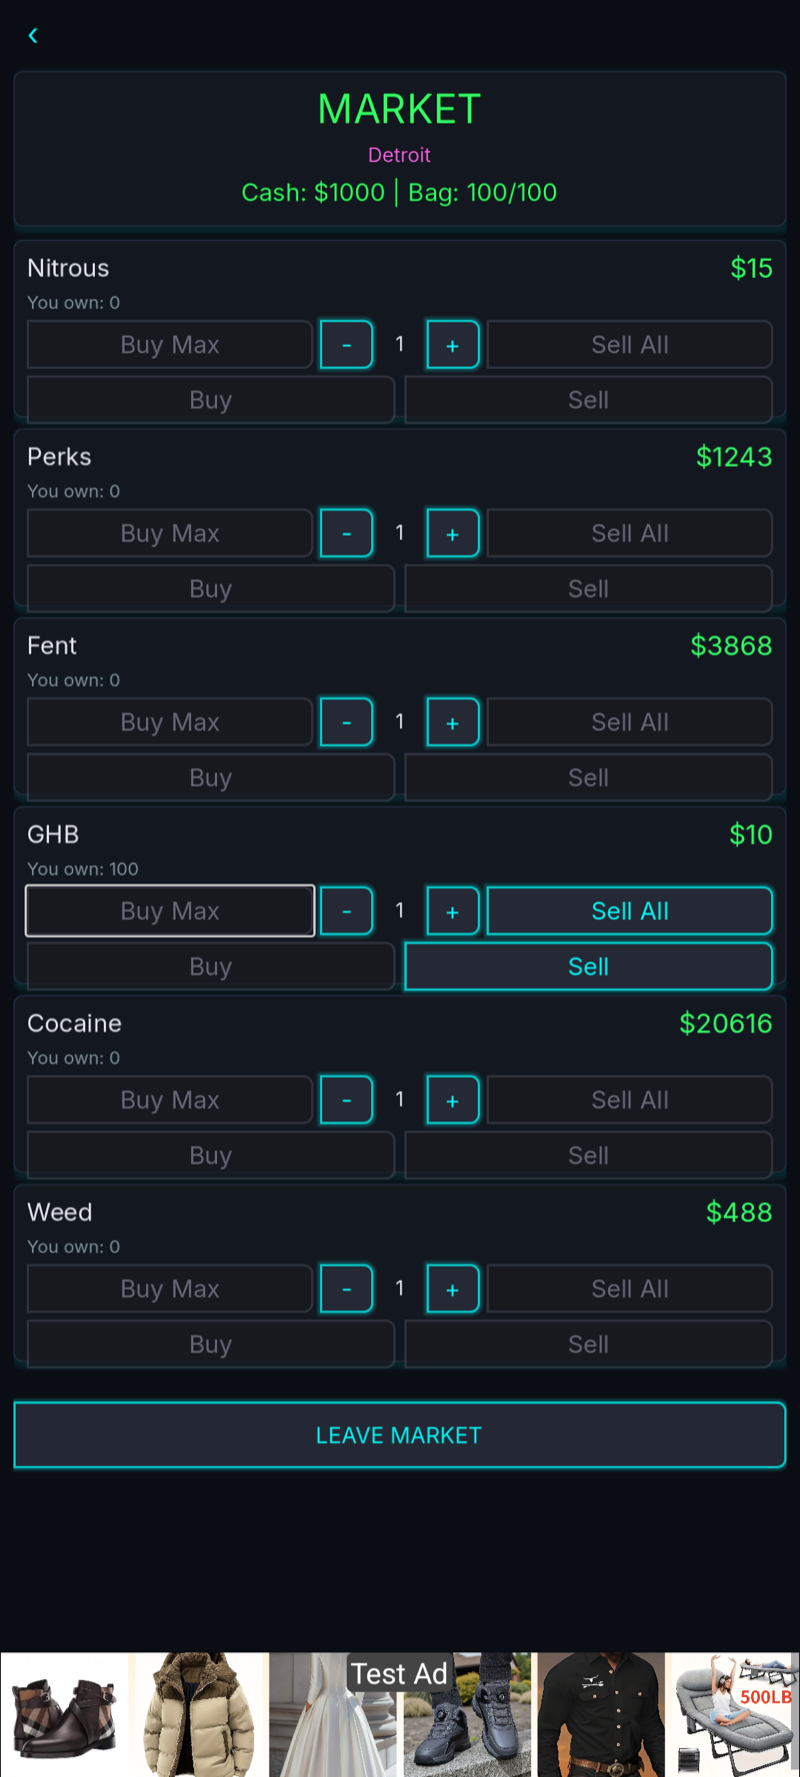The width and height of the screenshot is (800, 1777).
Task: Tap Sell All for Weed
Action: (x=629, y=1289)
